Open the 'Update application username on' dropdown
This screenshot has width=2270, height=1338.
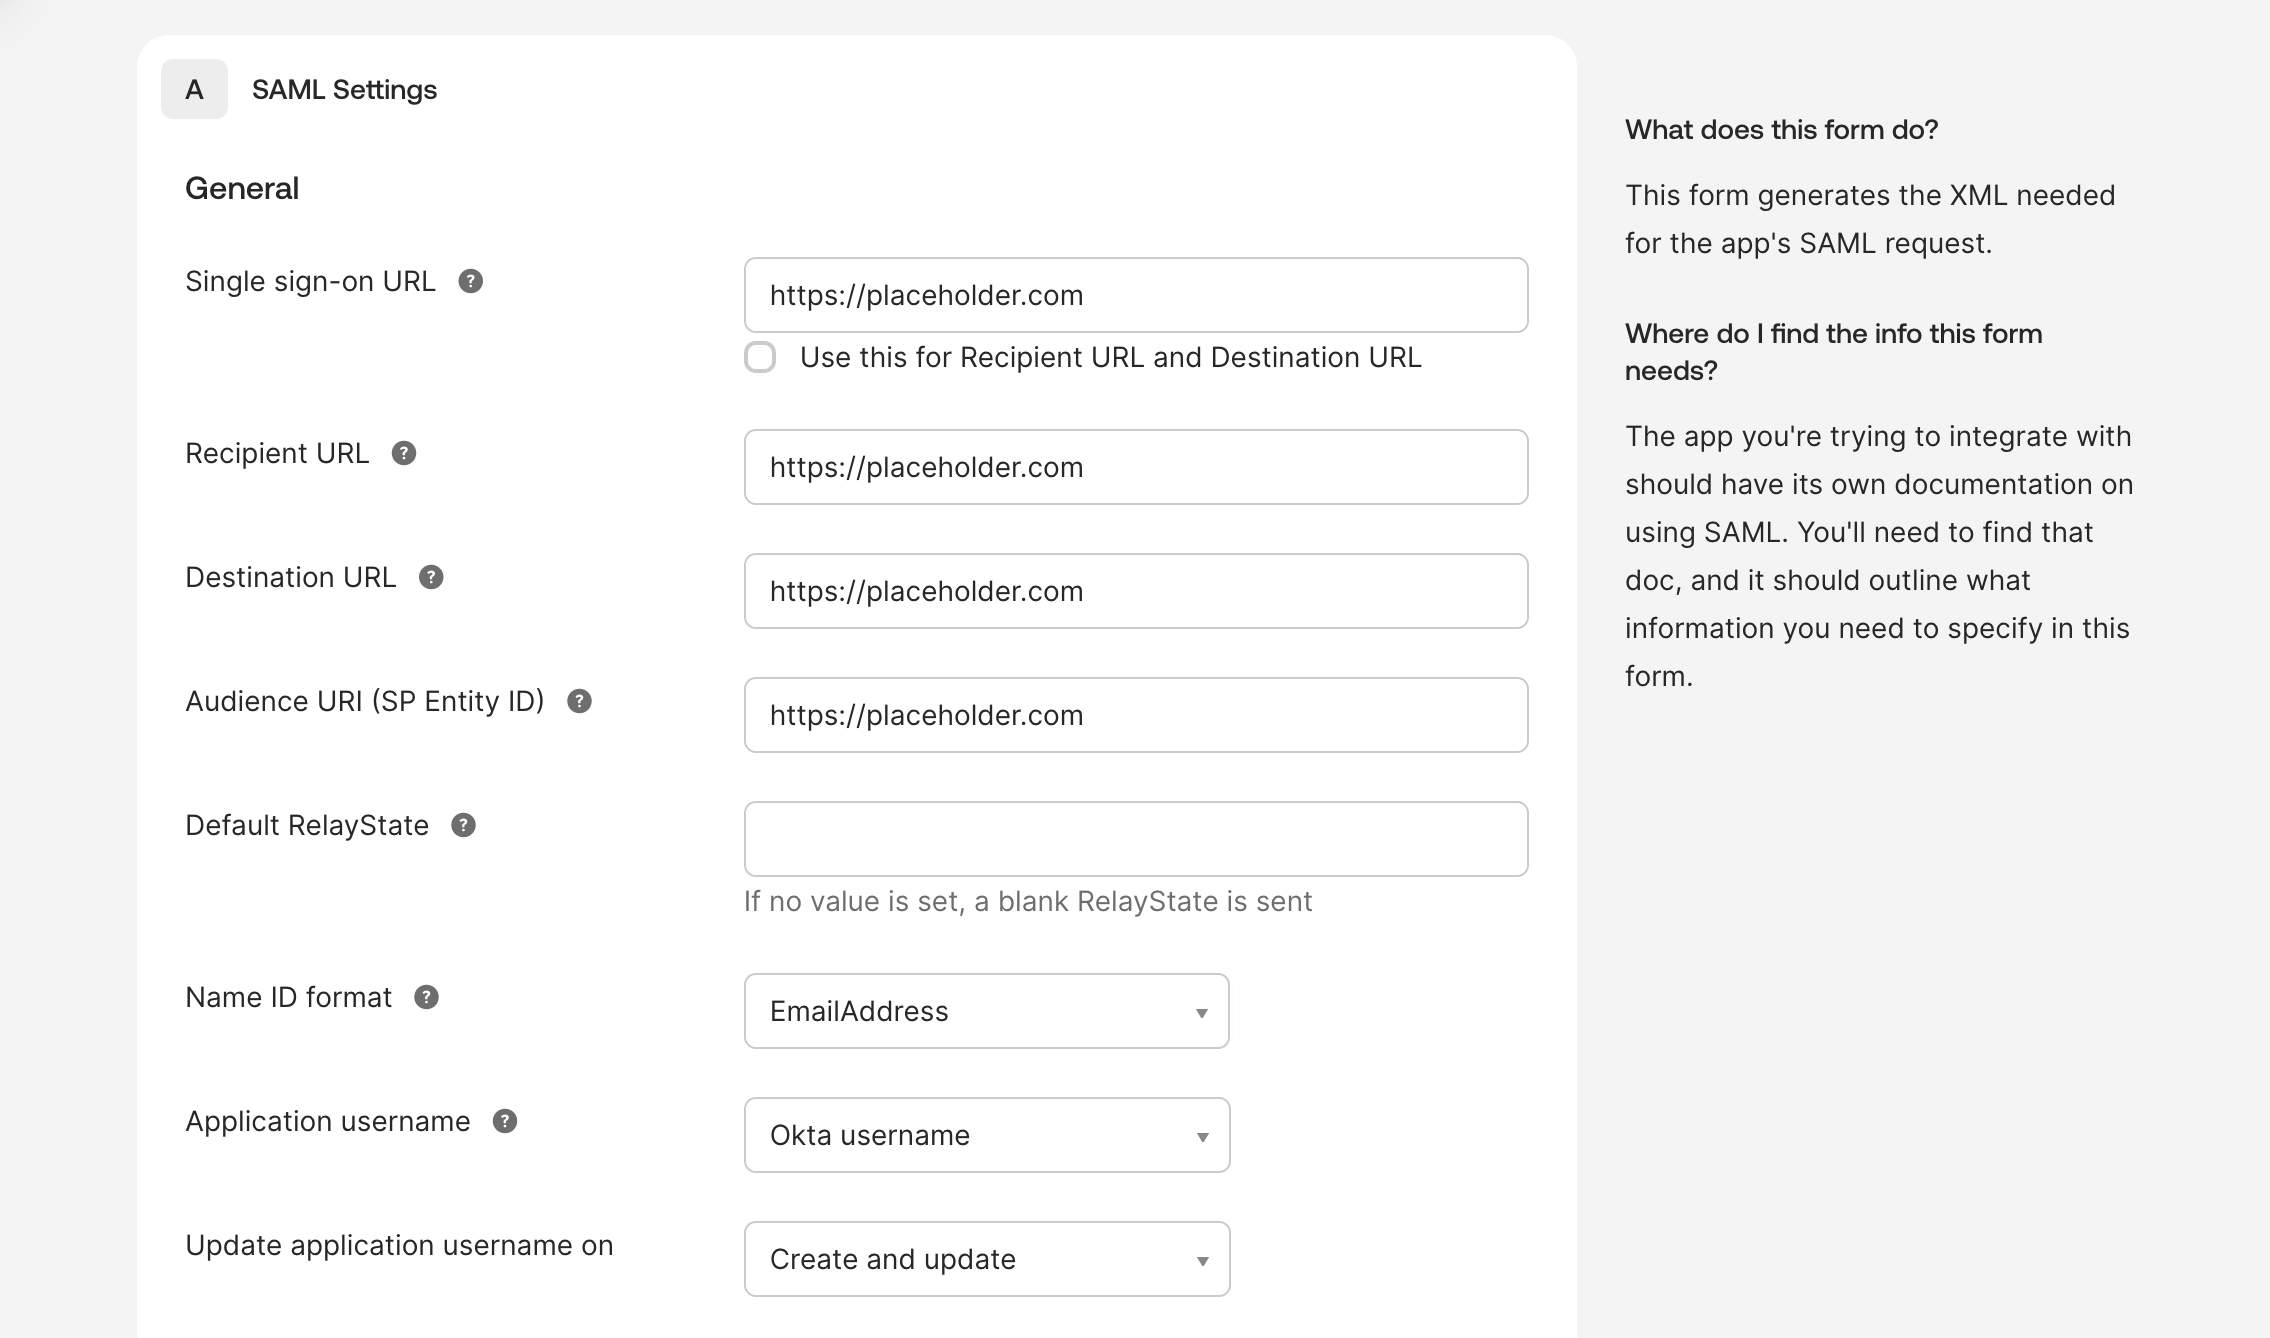tap(987, 1259)
